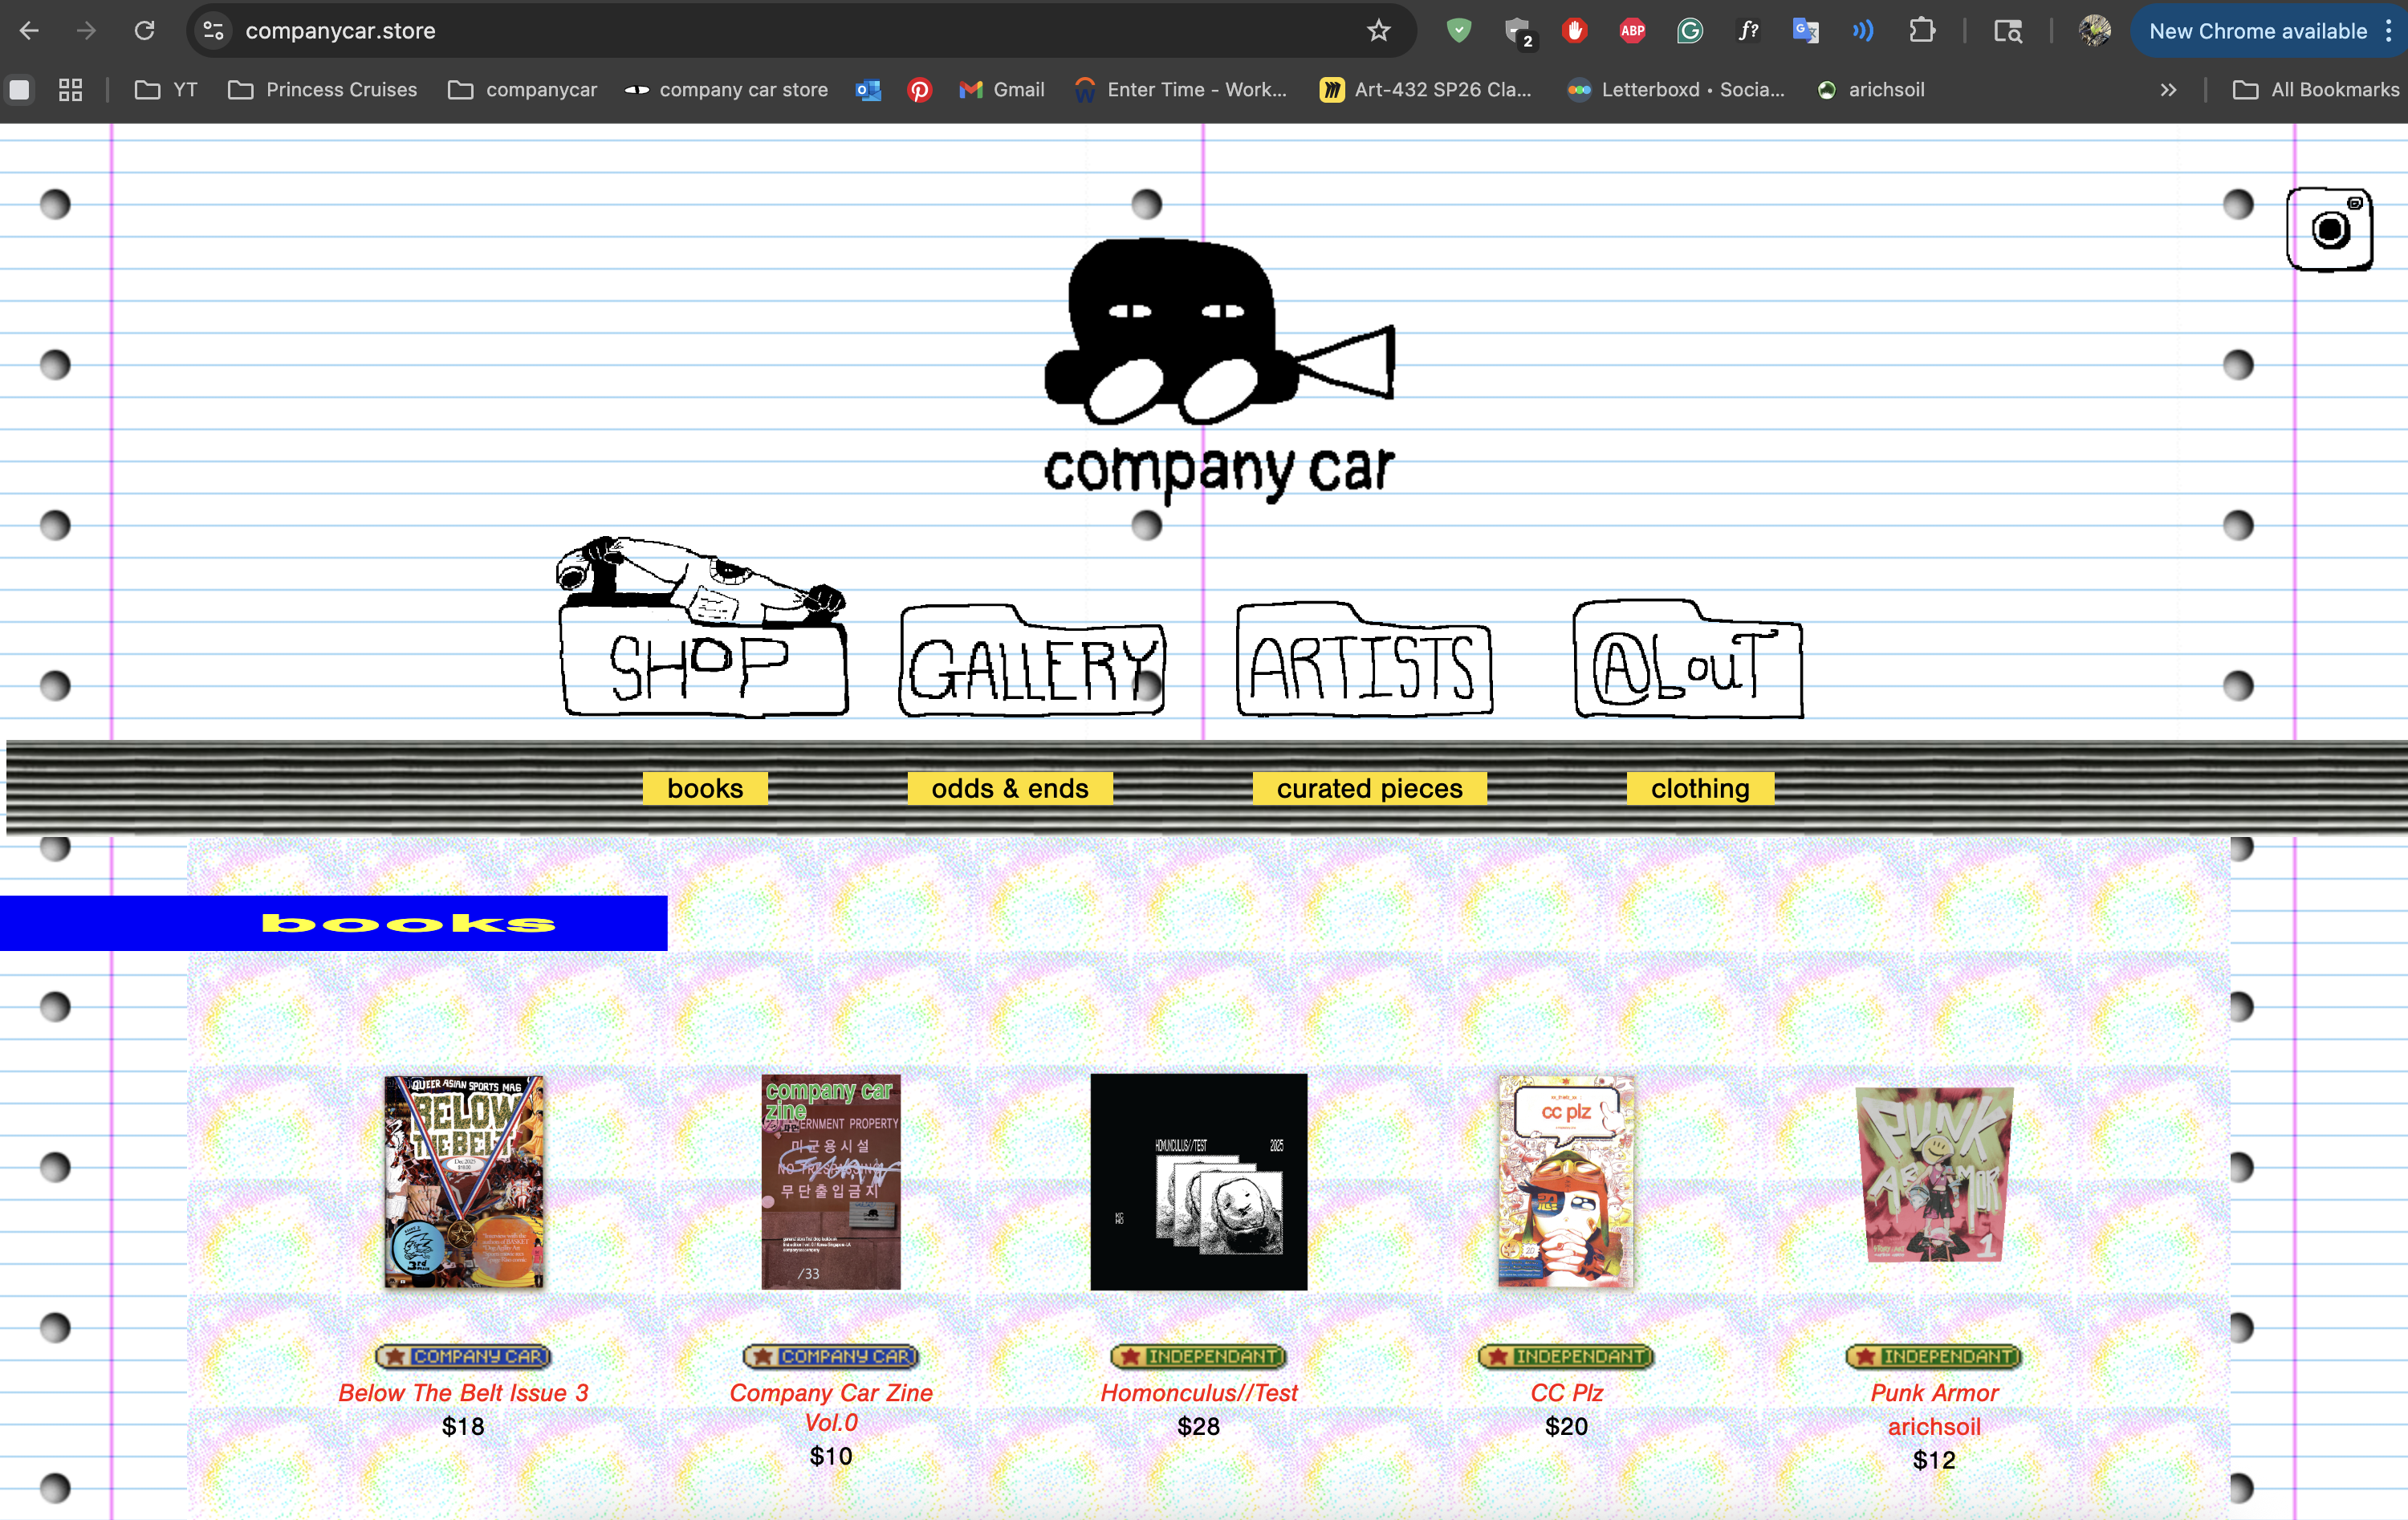The image size is (2408, 1520).
Task: Open the hand-drawn SHOP folder tab
Action: click(703, 665)
